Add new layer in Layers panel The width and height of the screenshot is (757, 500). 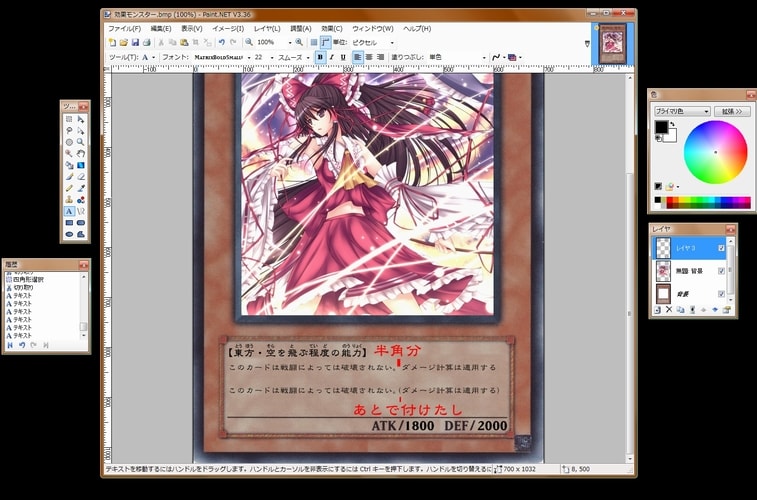click(658, 310)
